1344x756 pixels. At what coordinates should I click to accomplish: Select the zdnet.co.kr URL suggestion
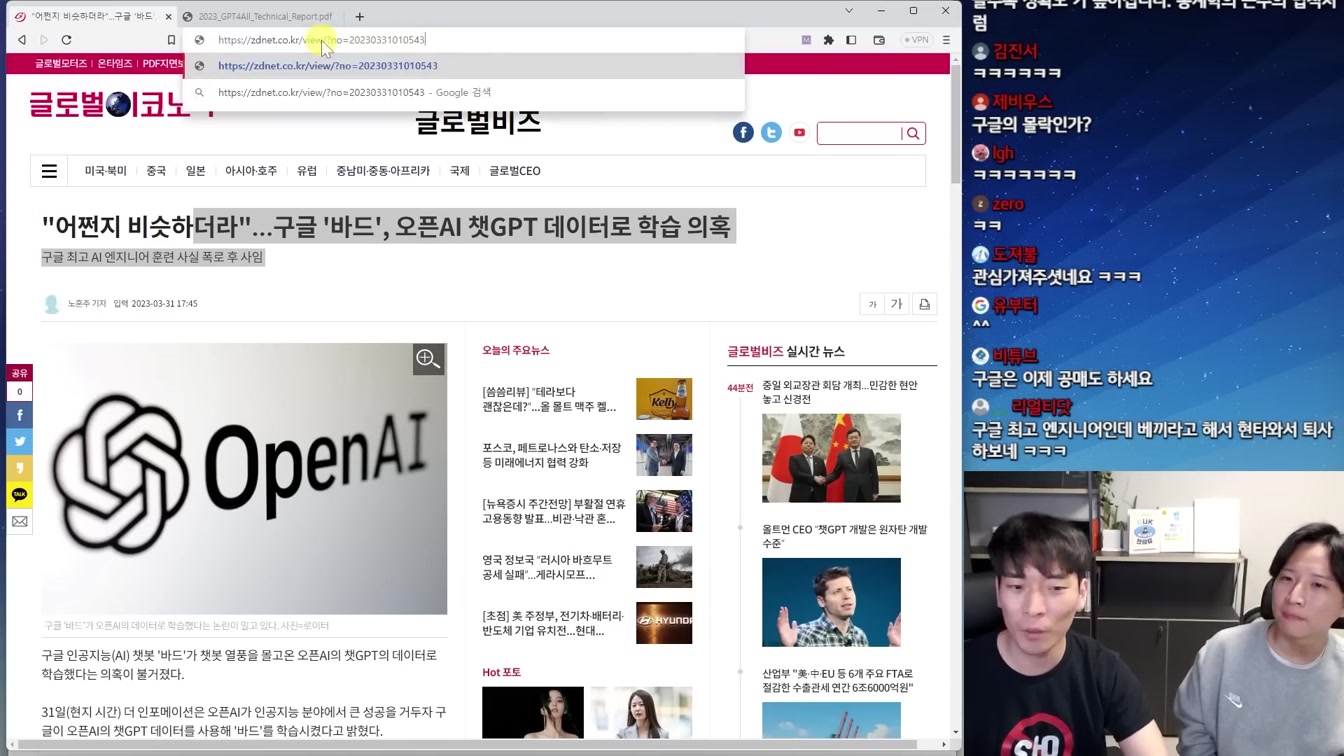tap(464, 66)
